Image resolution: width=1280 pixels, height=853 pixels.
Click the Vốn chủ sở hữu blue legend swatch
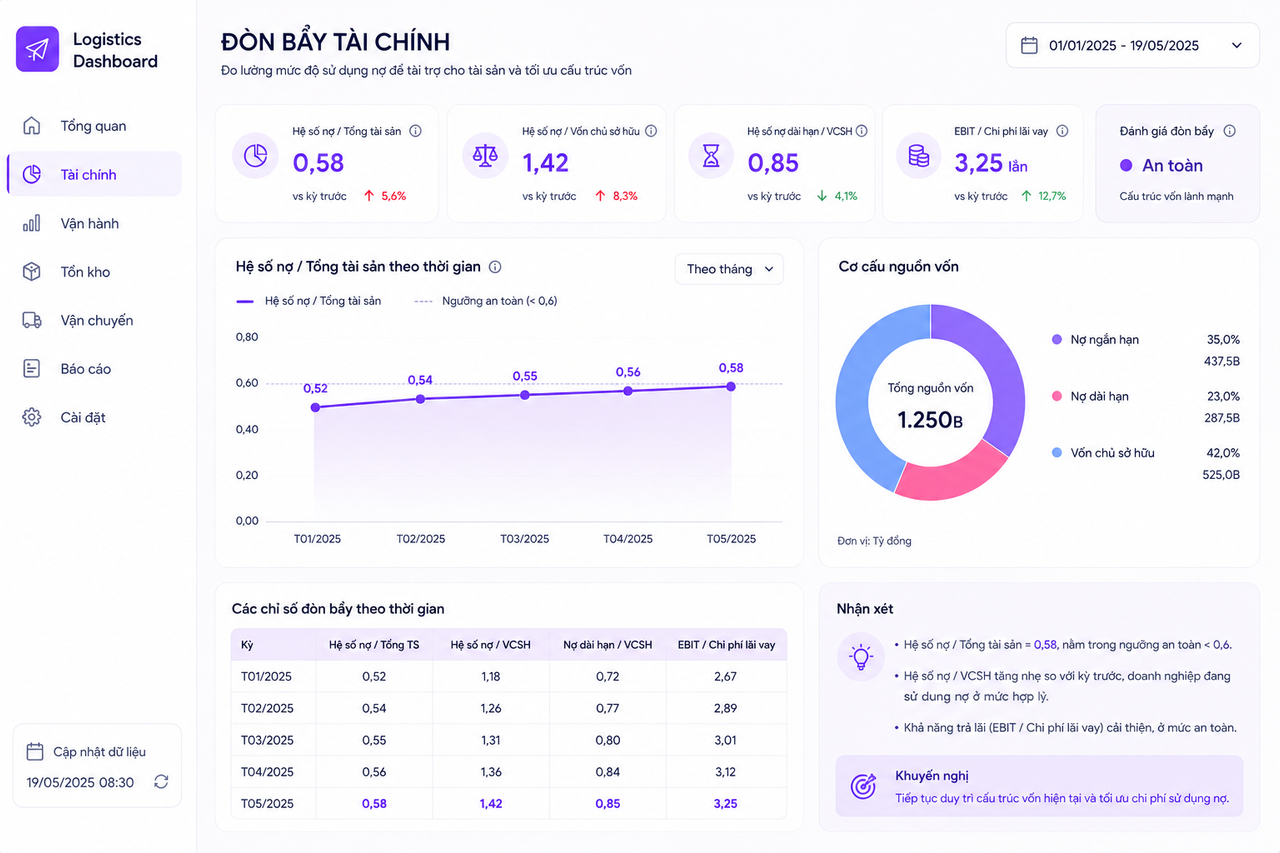1057,453
